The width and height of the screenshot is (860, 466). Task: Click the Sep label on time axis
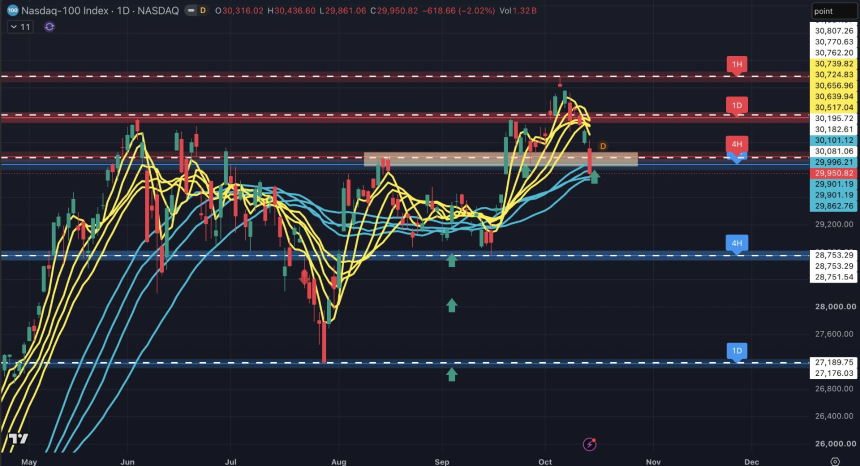(x=442, y=462)
